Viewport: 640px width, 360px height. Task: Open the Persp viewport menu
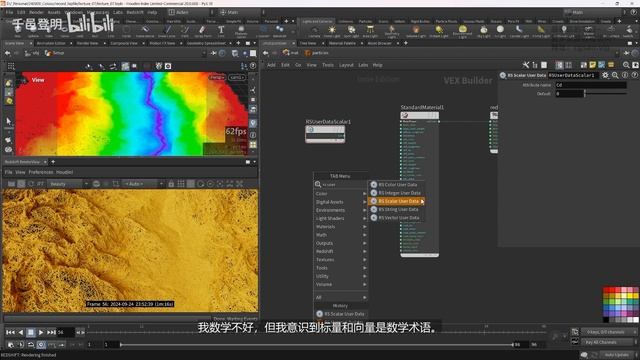(217, 77)
